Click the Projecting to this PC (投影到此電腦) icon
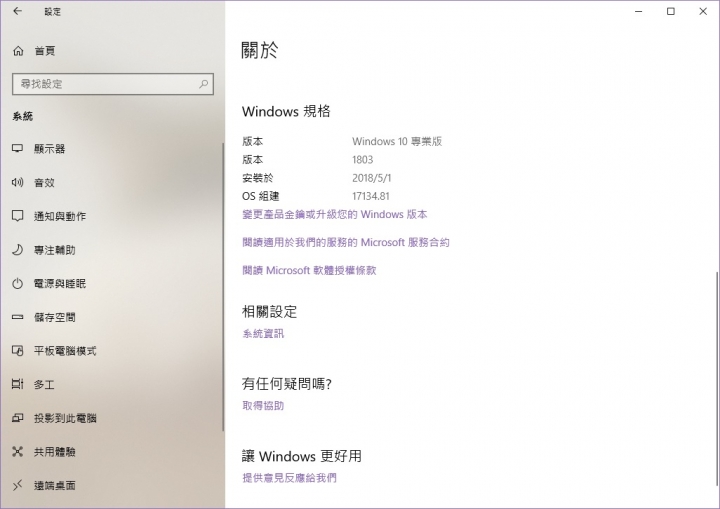Viewport: 720px width, 509px height. pos(17,418)
